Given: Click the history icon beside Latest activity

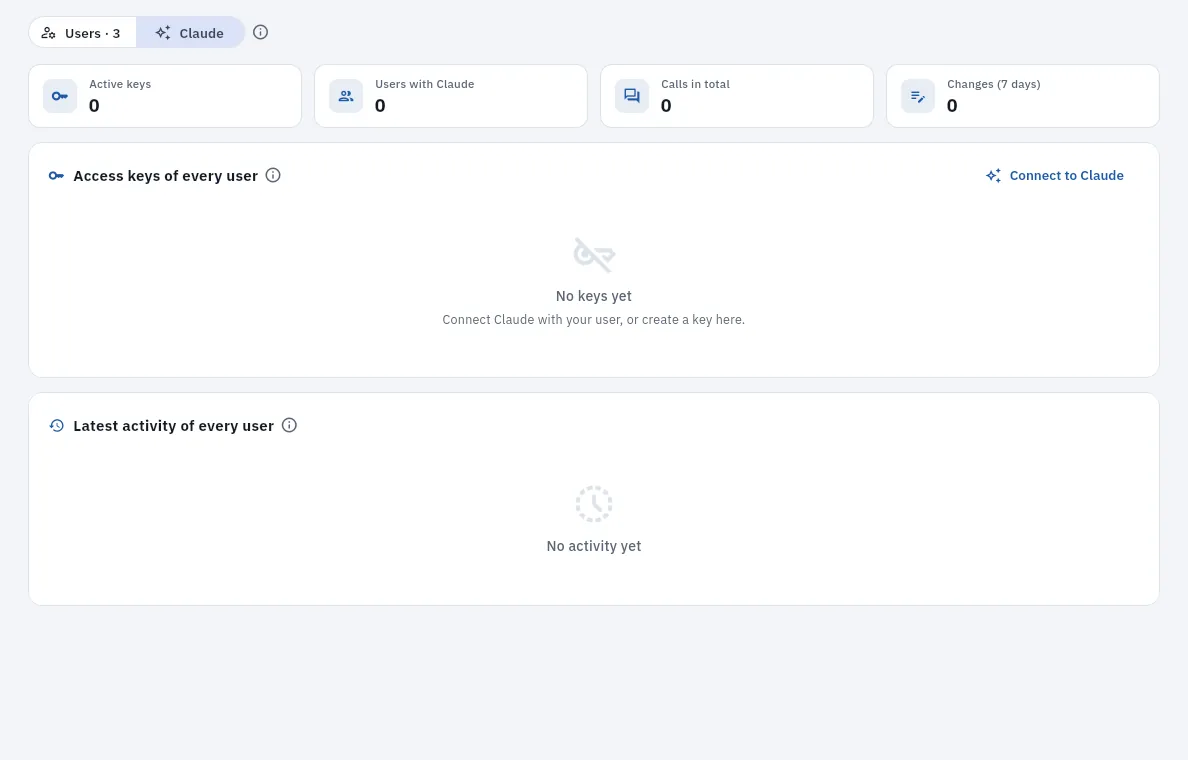Looking at the screenshot, I should (x=57, y=426).
